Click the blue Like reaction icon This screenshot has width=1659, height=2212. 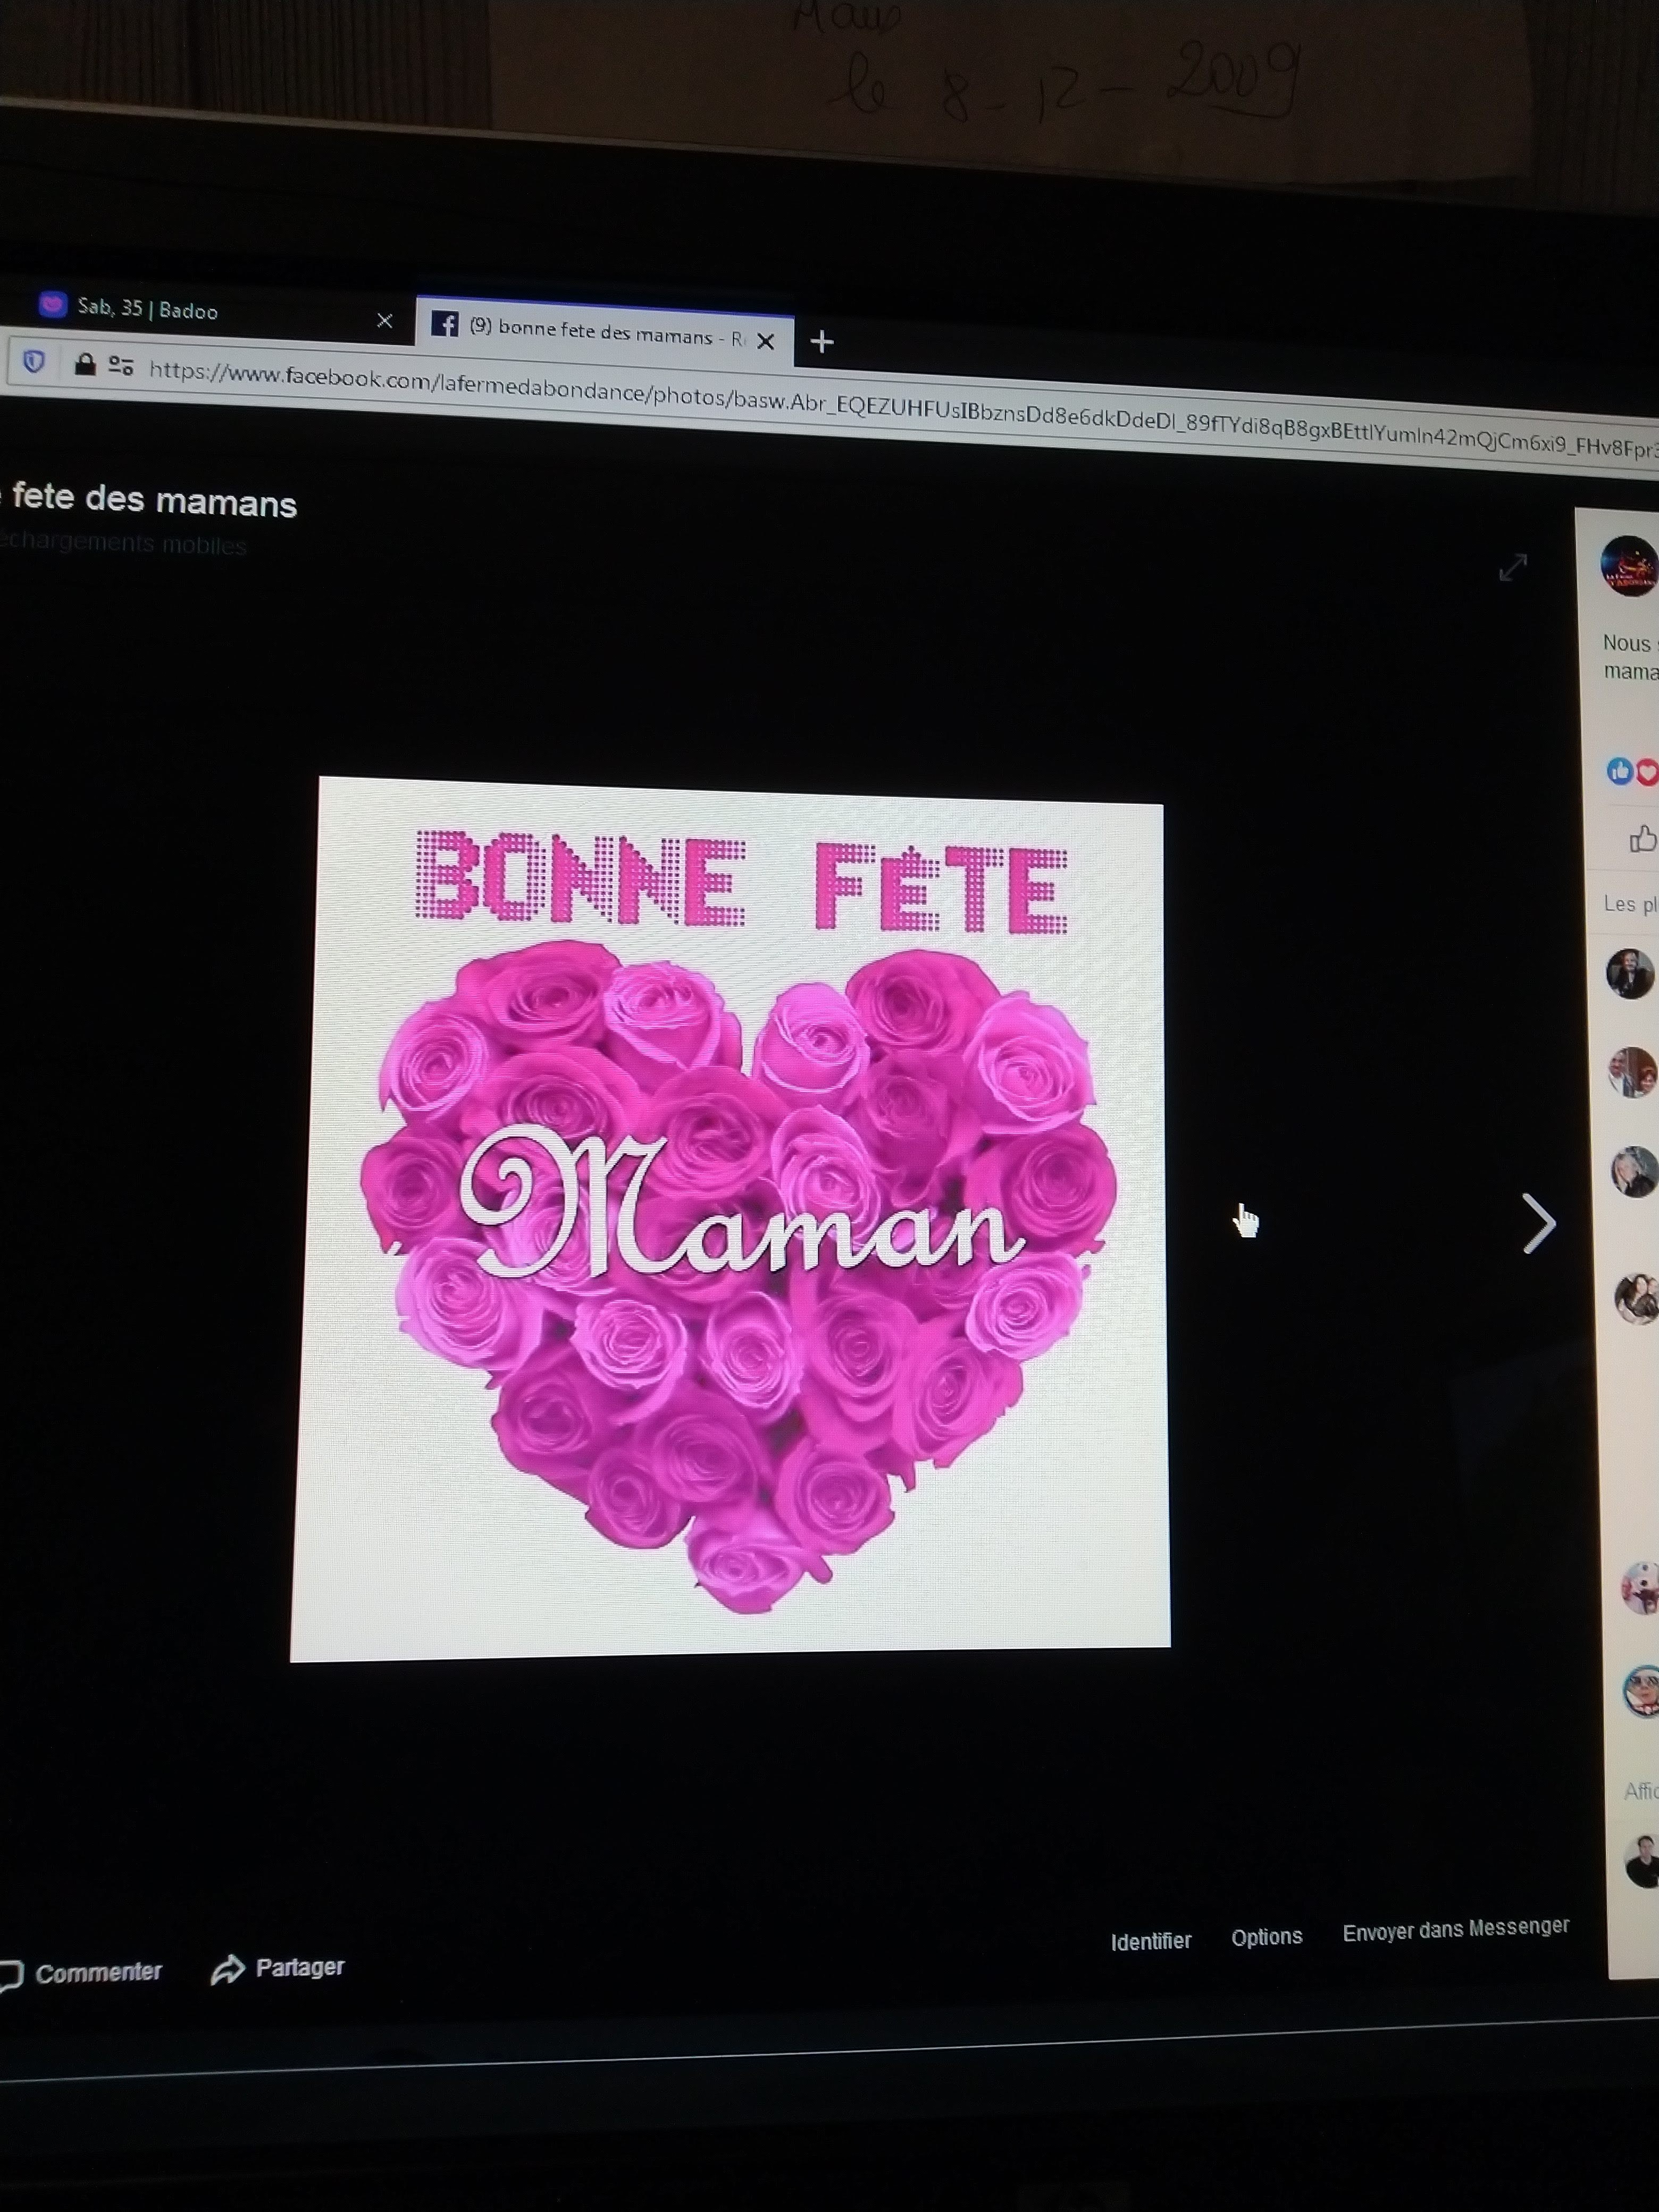tap(1619, 770)
